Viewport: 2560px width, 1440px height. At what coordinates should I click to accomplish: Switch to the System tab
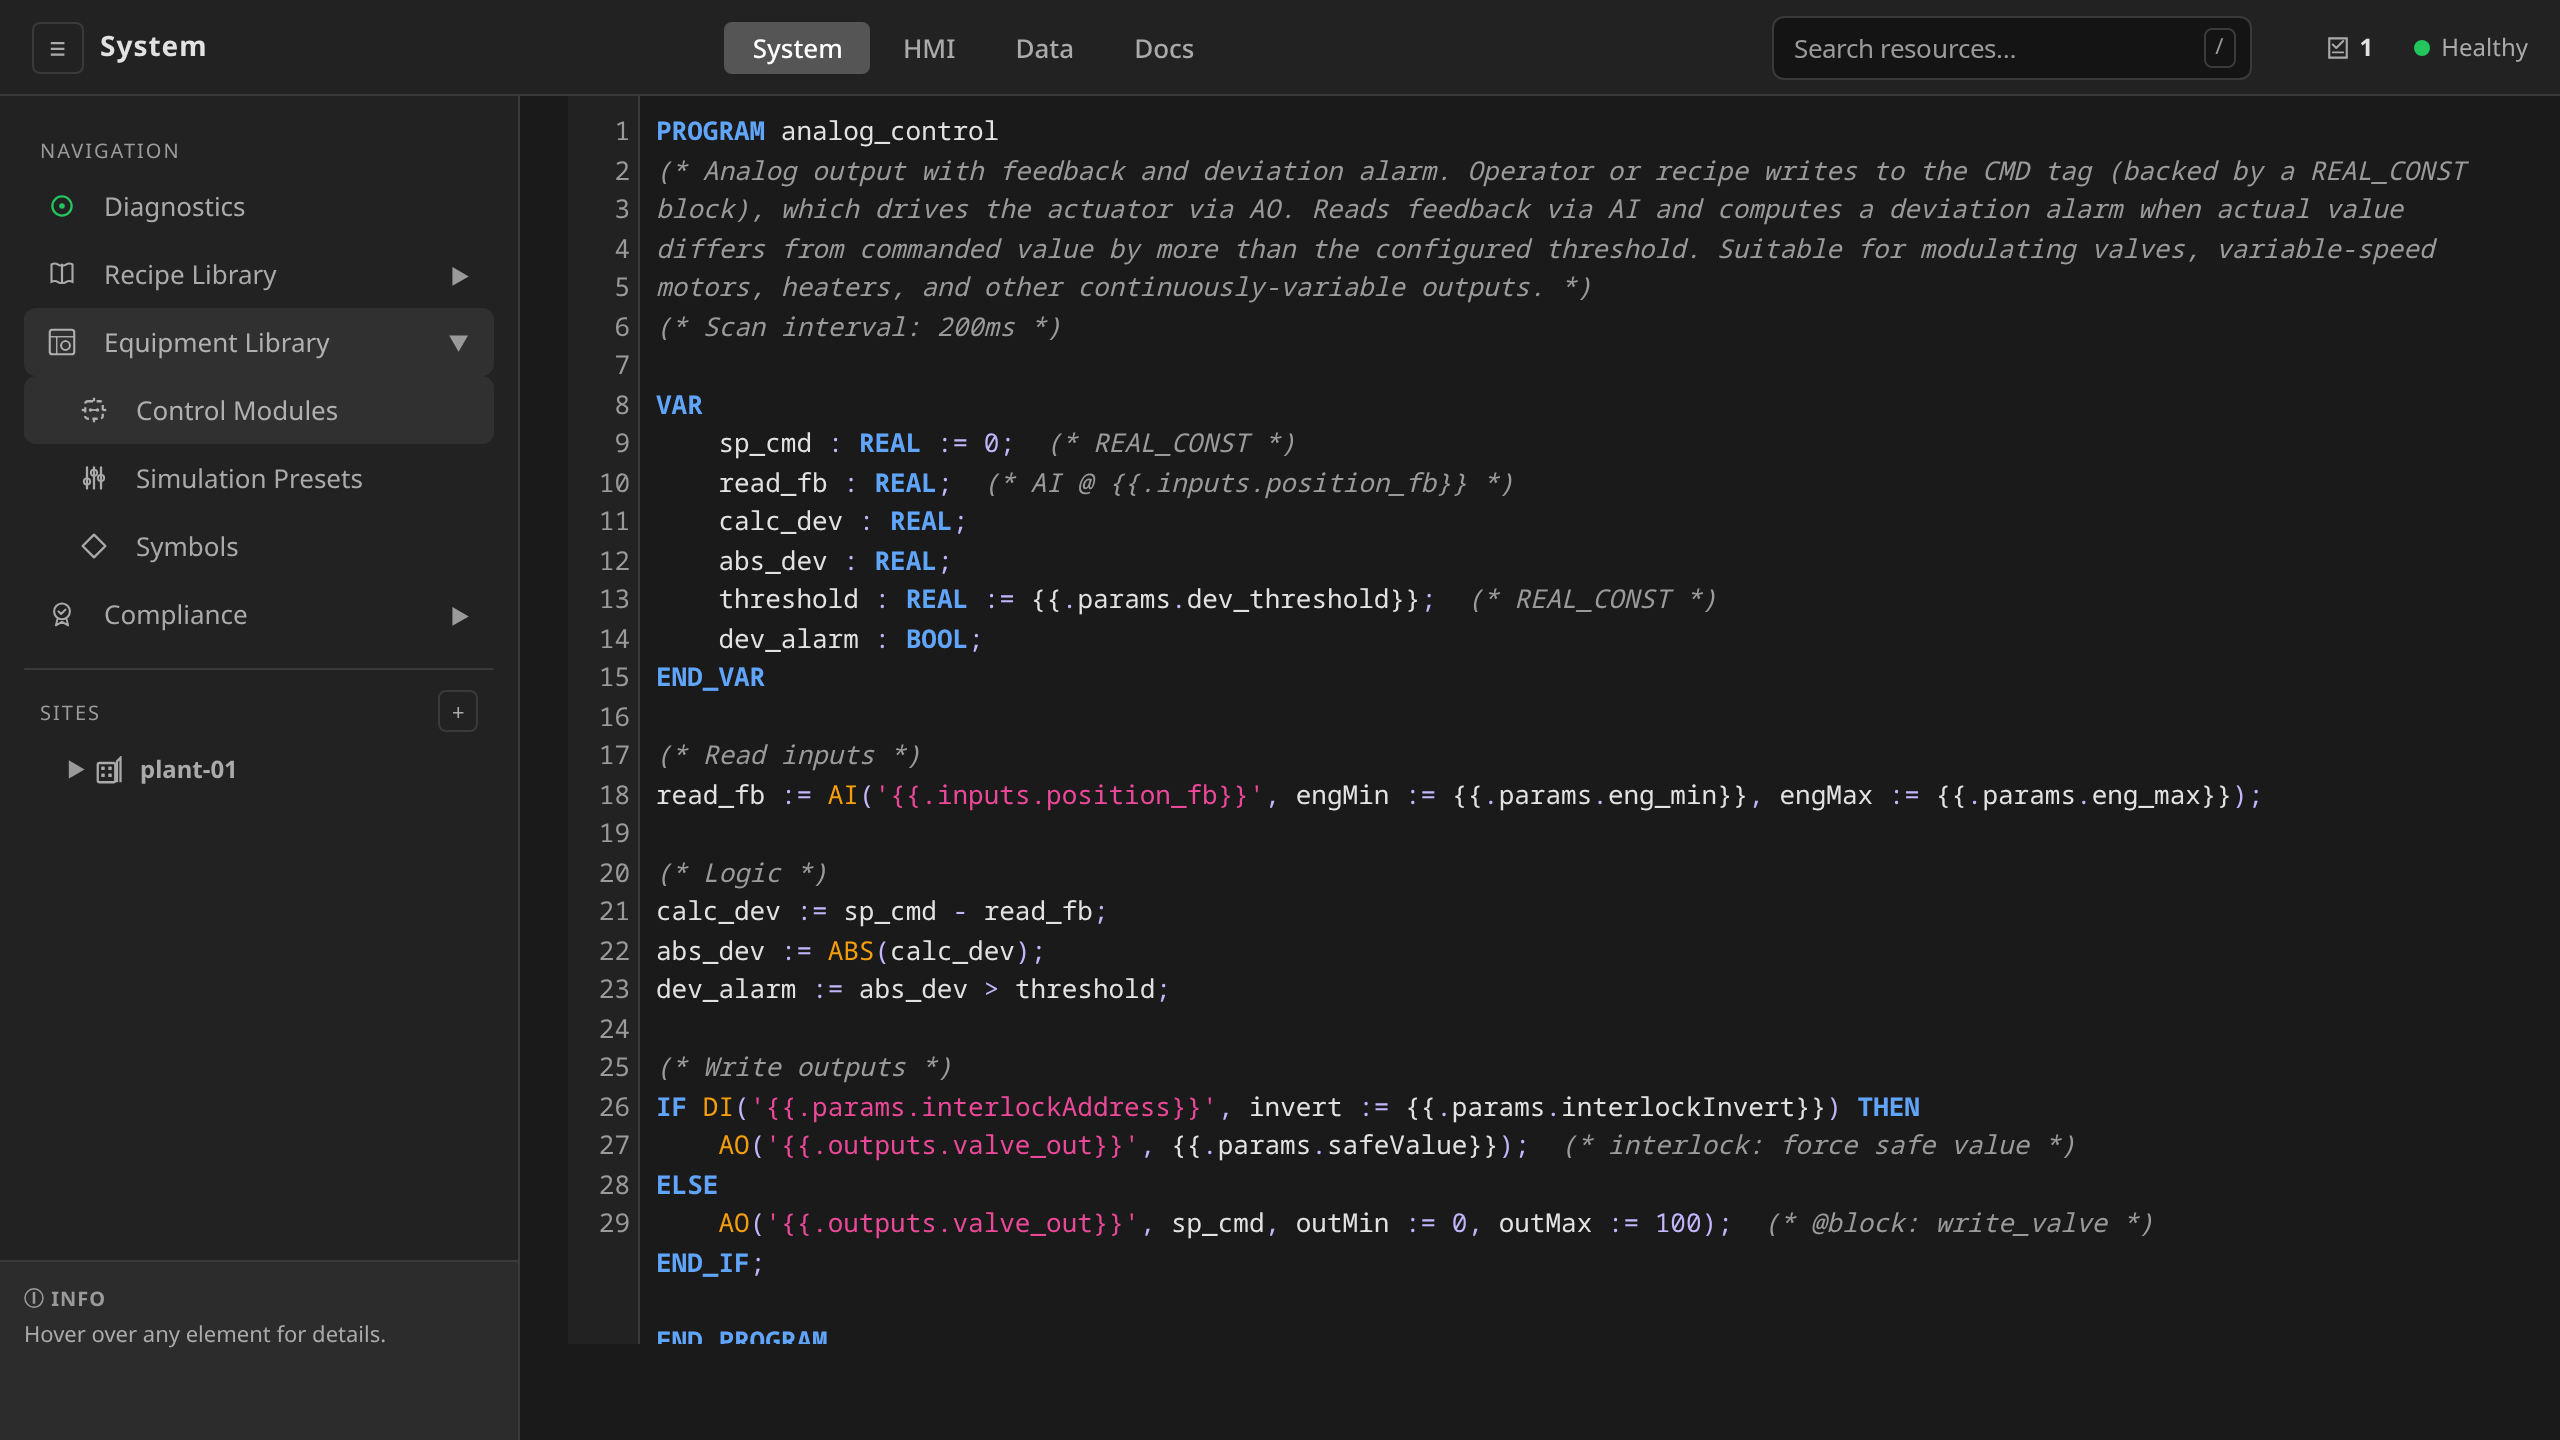click(797, 48)
